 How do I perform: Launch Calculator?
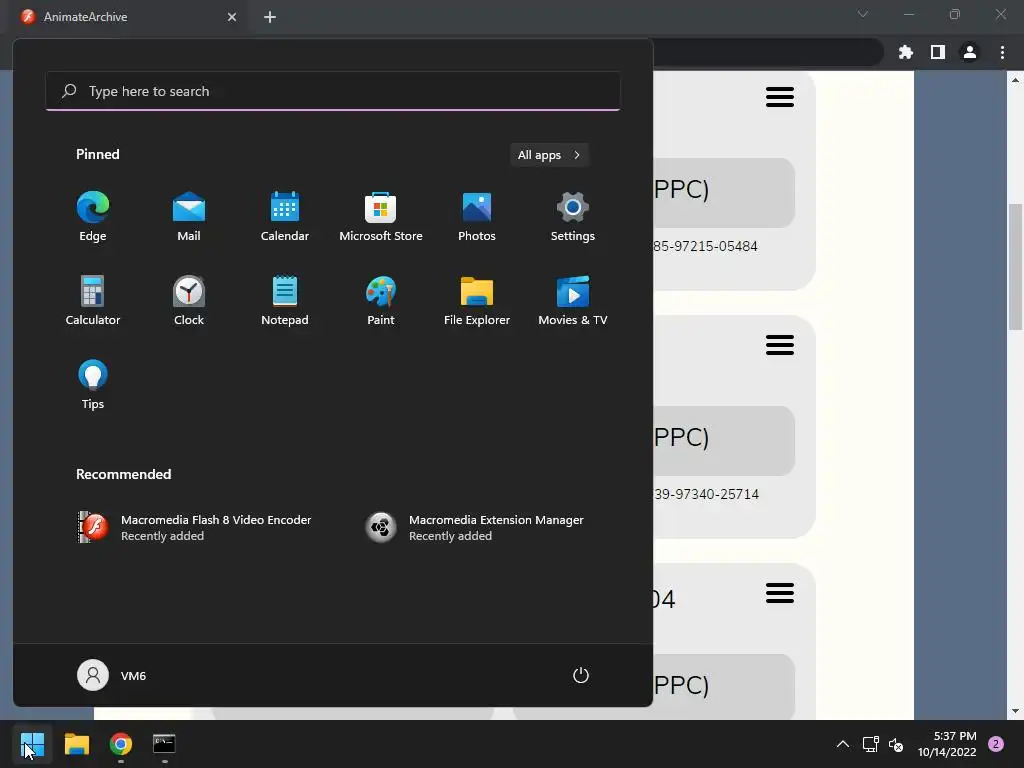[x=93, y=301]
